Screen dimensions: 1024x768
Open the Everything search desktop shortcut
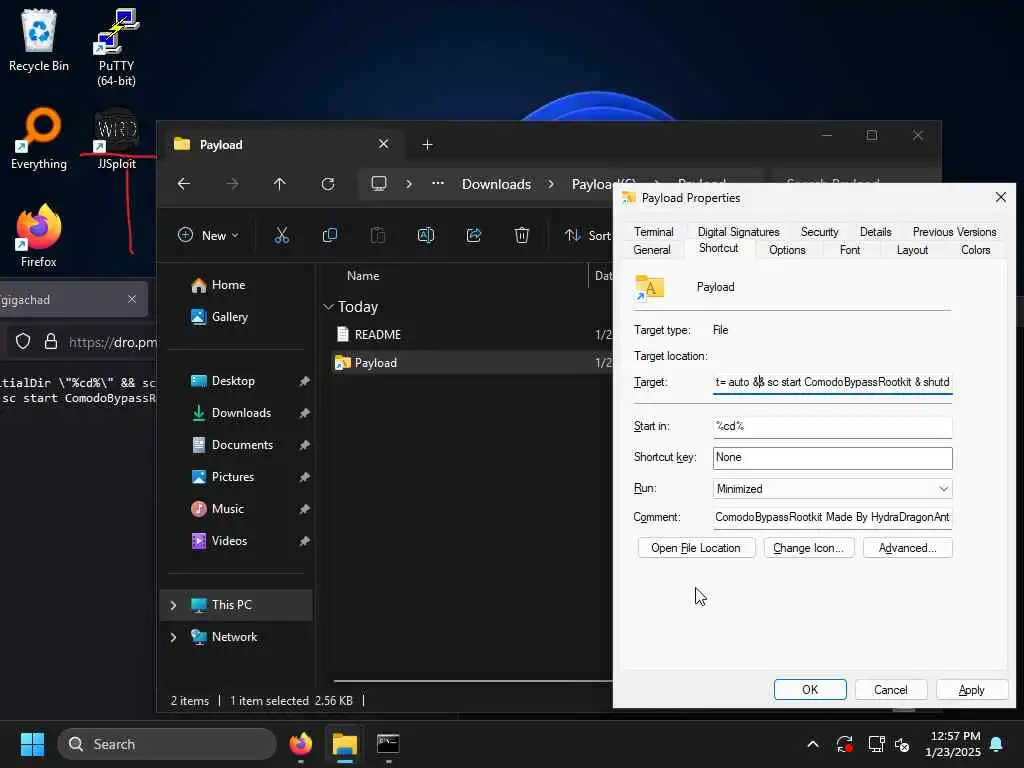[39, 138]
